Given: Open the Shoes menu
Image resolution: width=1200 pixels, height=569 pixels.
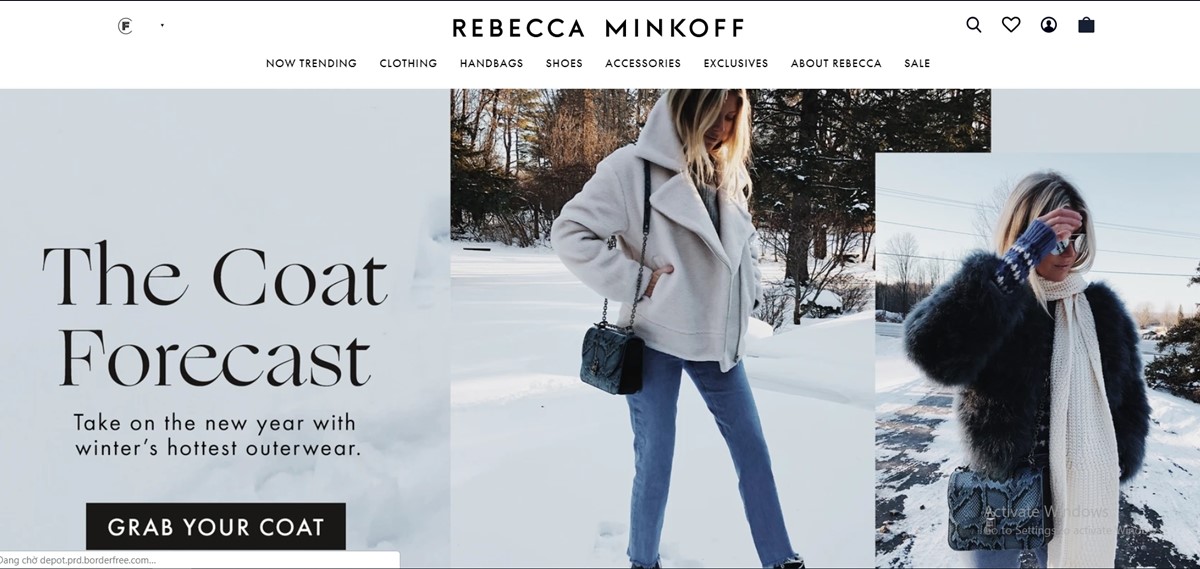Looking at the screenshot, I should (x=564, y=63).
